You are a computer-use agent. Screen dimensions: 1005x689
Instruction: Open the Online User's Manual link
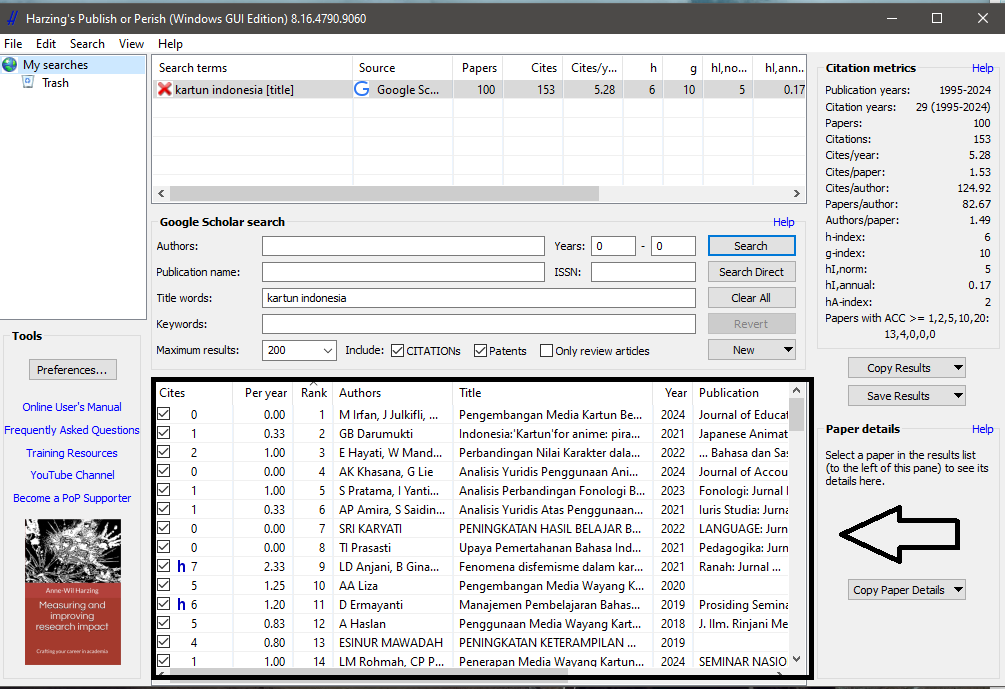click(72, 407)
